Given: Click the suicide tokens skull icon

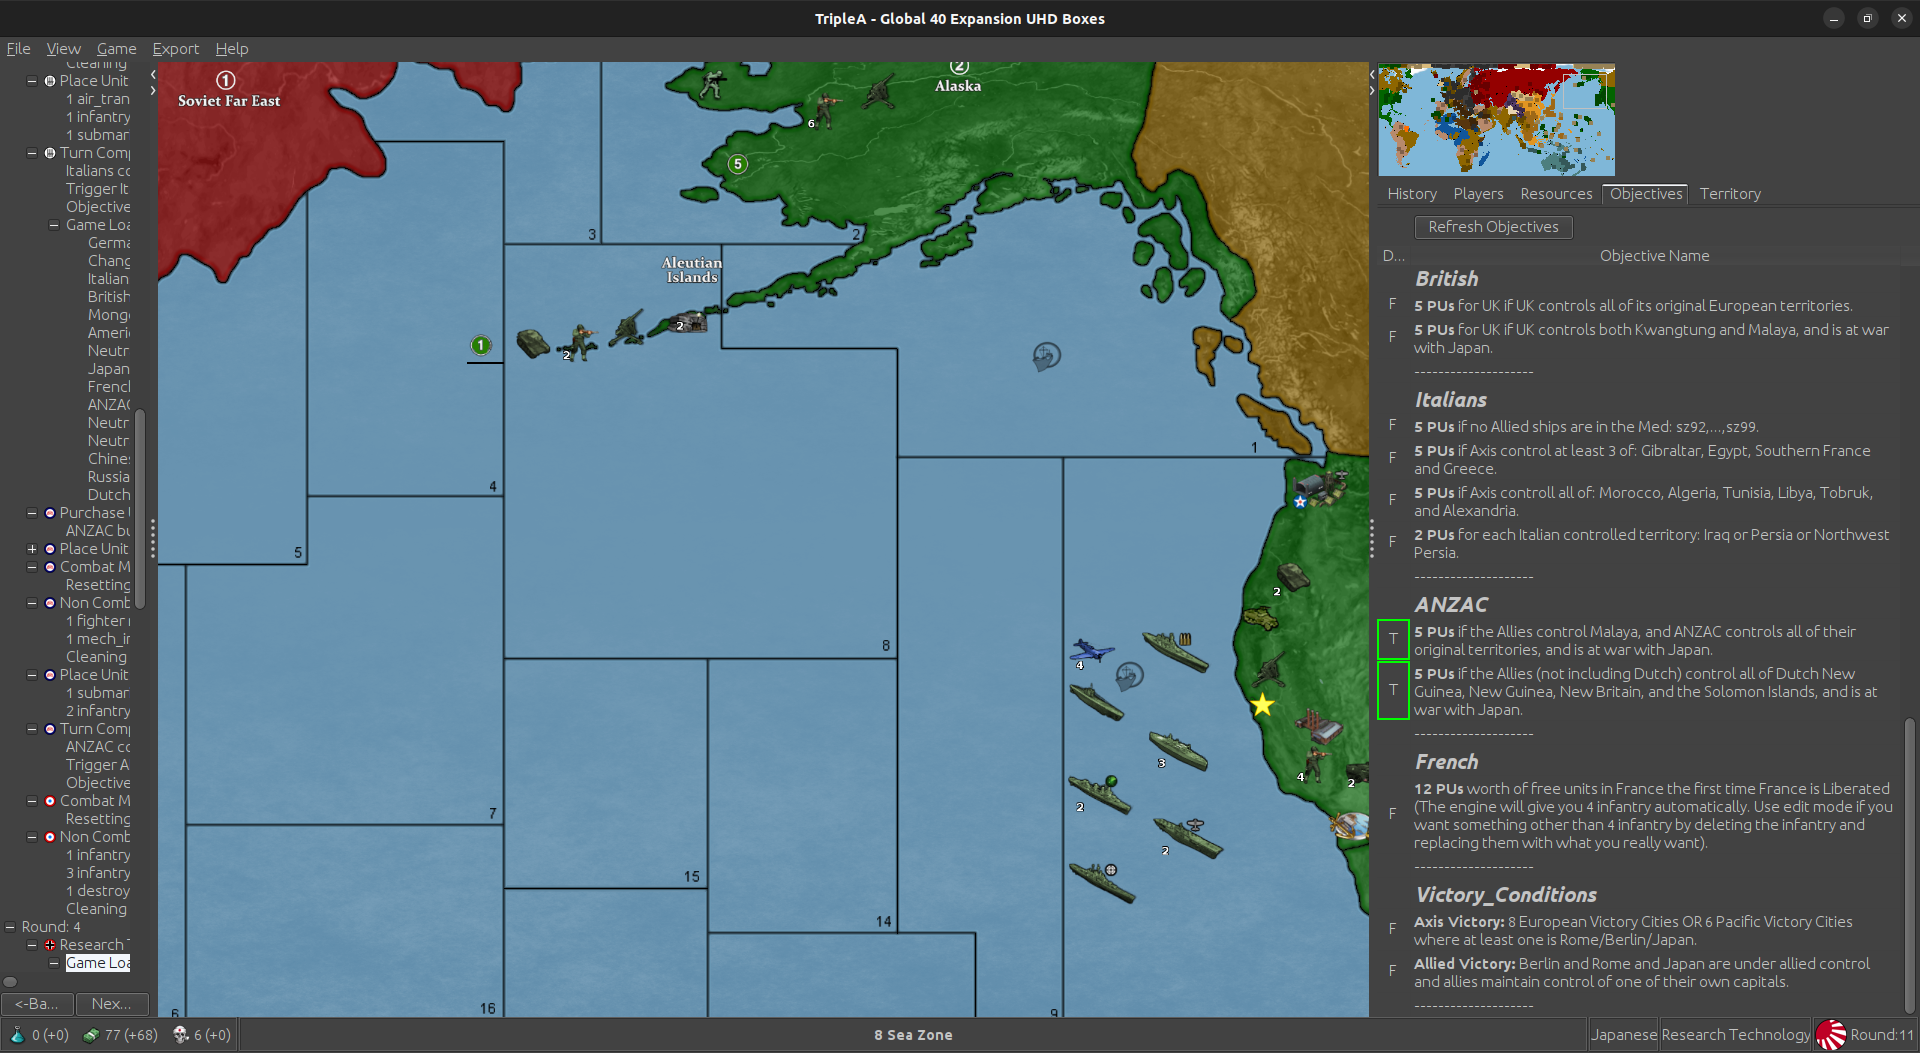Looking at the screenshot, I should (x=181, y=1035).
